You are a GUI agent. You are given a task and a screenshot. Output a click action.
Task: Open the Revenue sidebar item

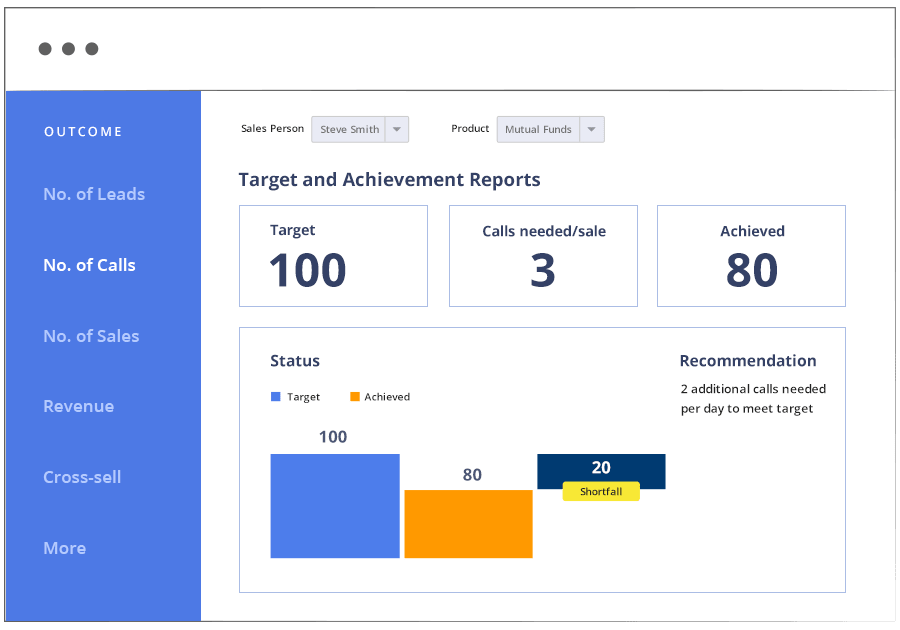point(79,406)
